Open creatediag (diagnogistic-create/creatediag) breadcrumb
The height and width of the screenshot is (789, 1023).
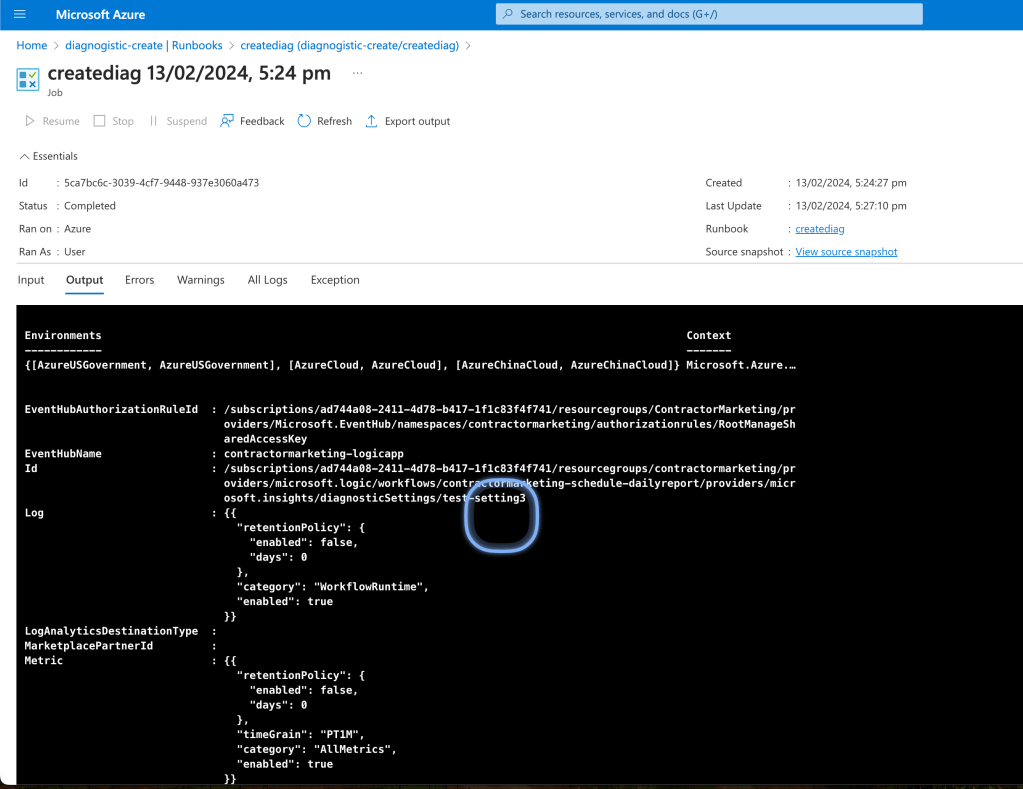[x=350, y=45]
